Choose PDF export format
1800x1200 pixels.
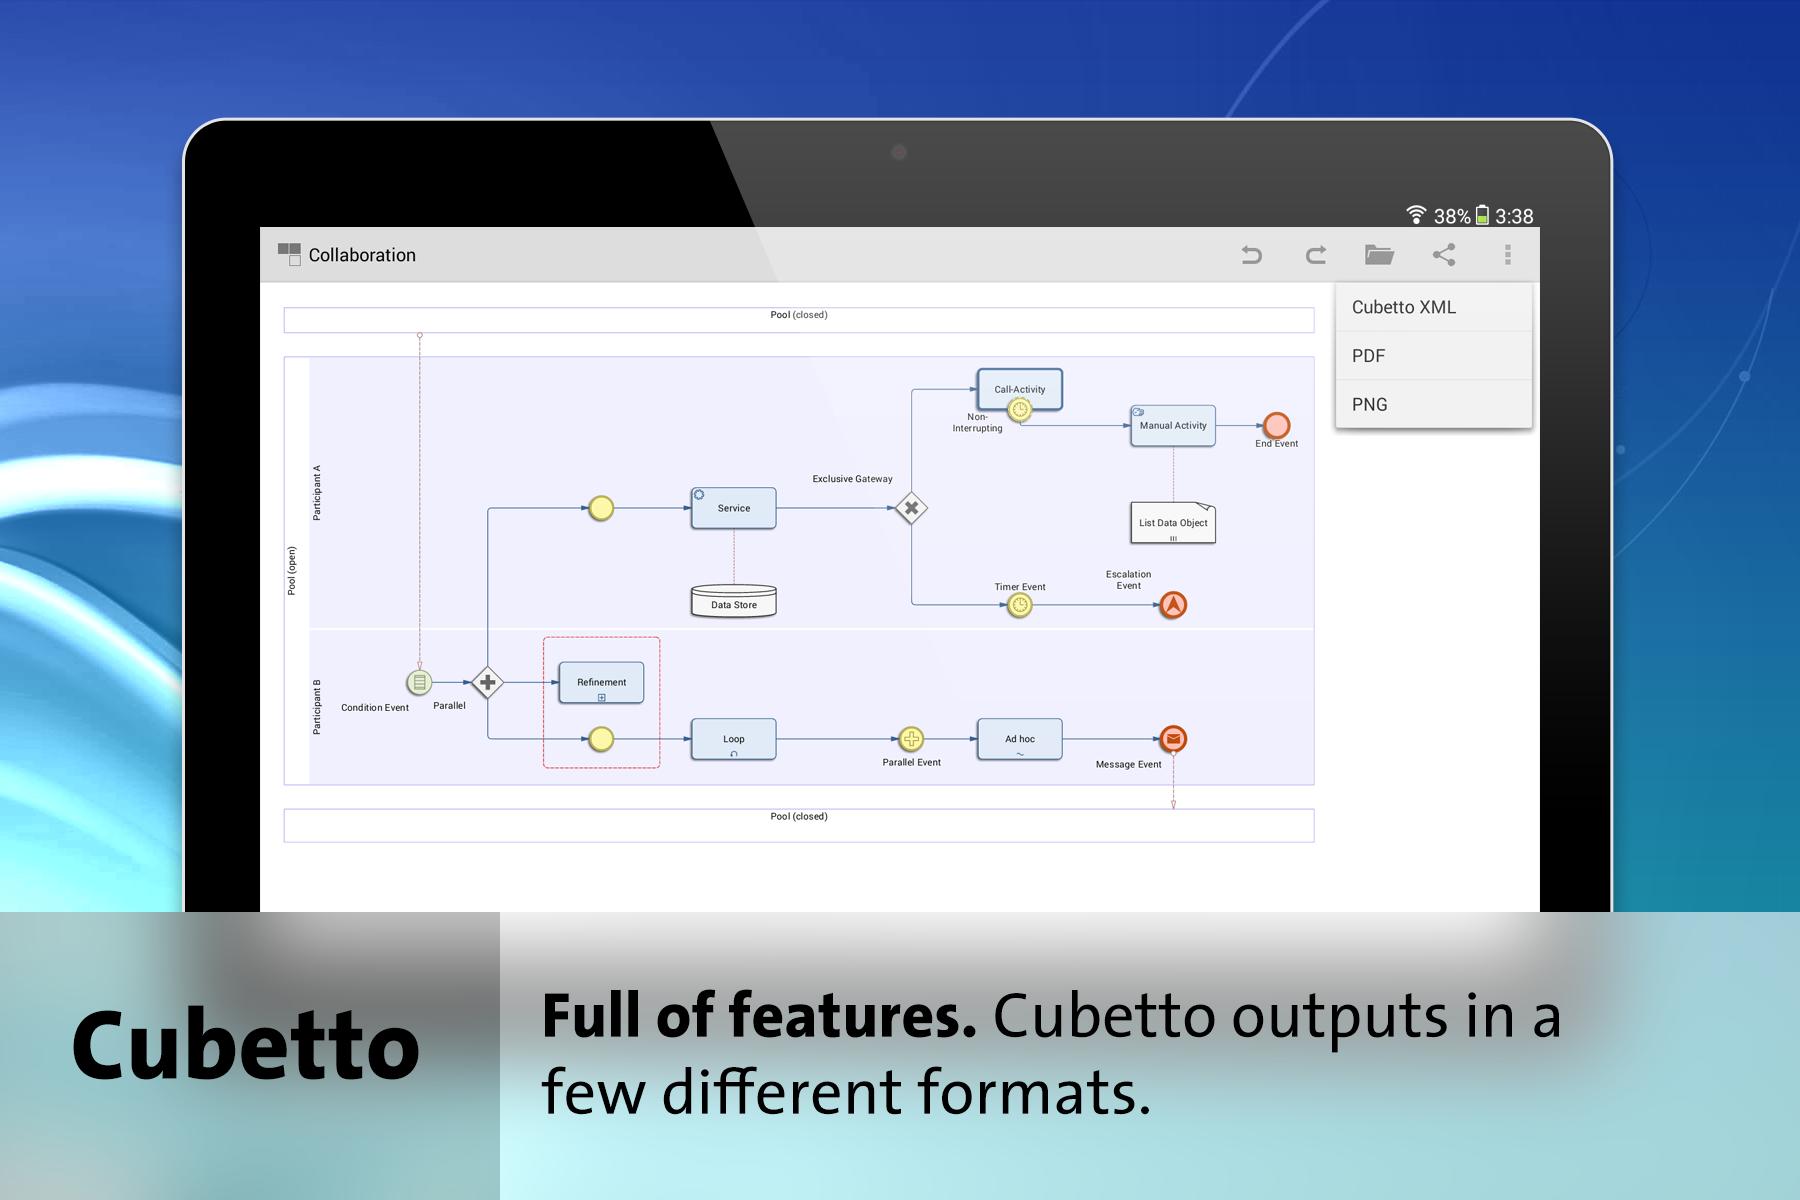pos(1434,356)
